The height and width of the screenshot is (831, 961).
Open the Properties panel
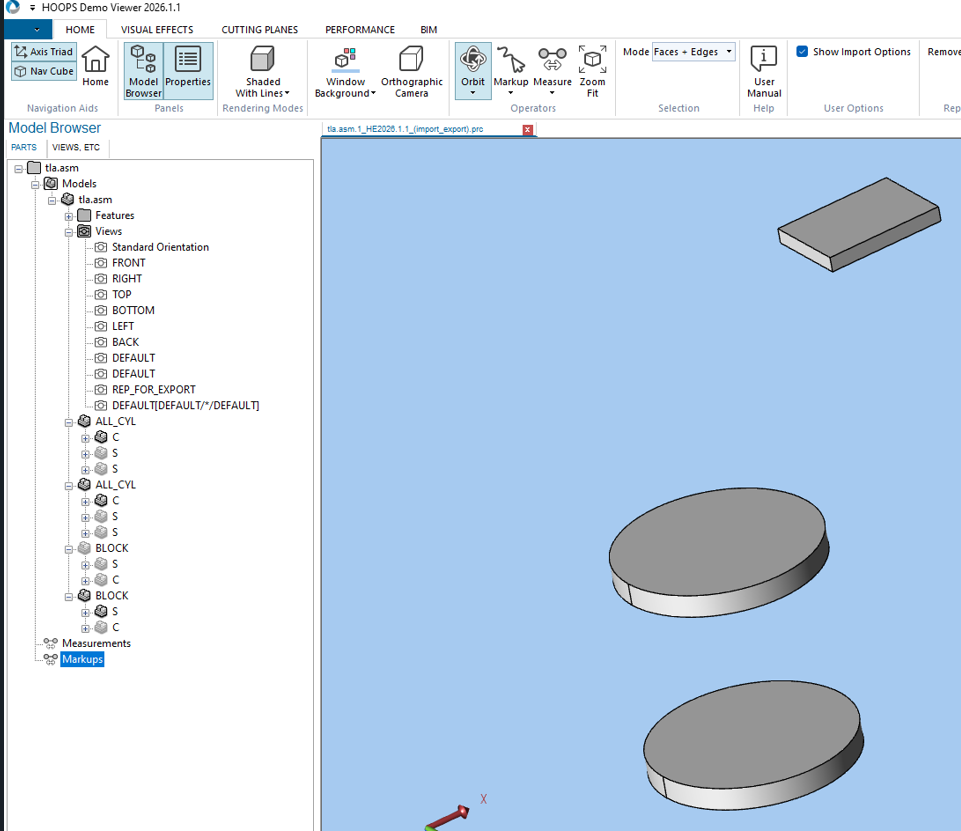click(188, 70)
